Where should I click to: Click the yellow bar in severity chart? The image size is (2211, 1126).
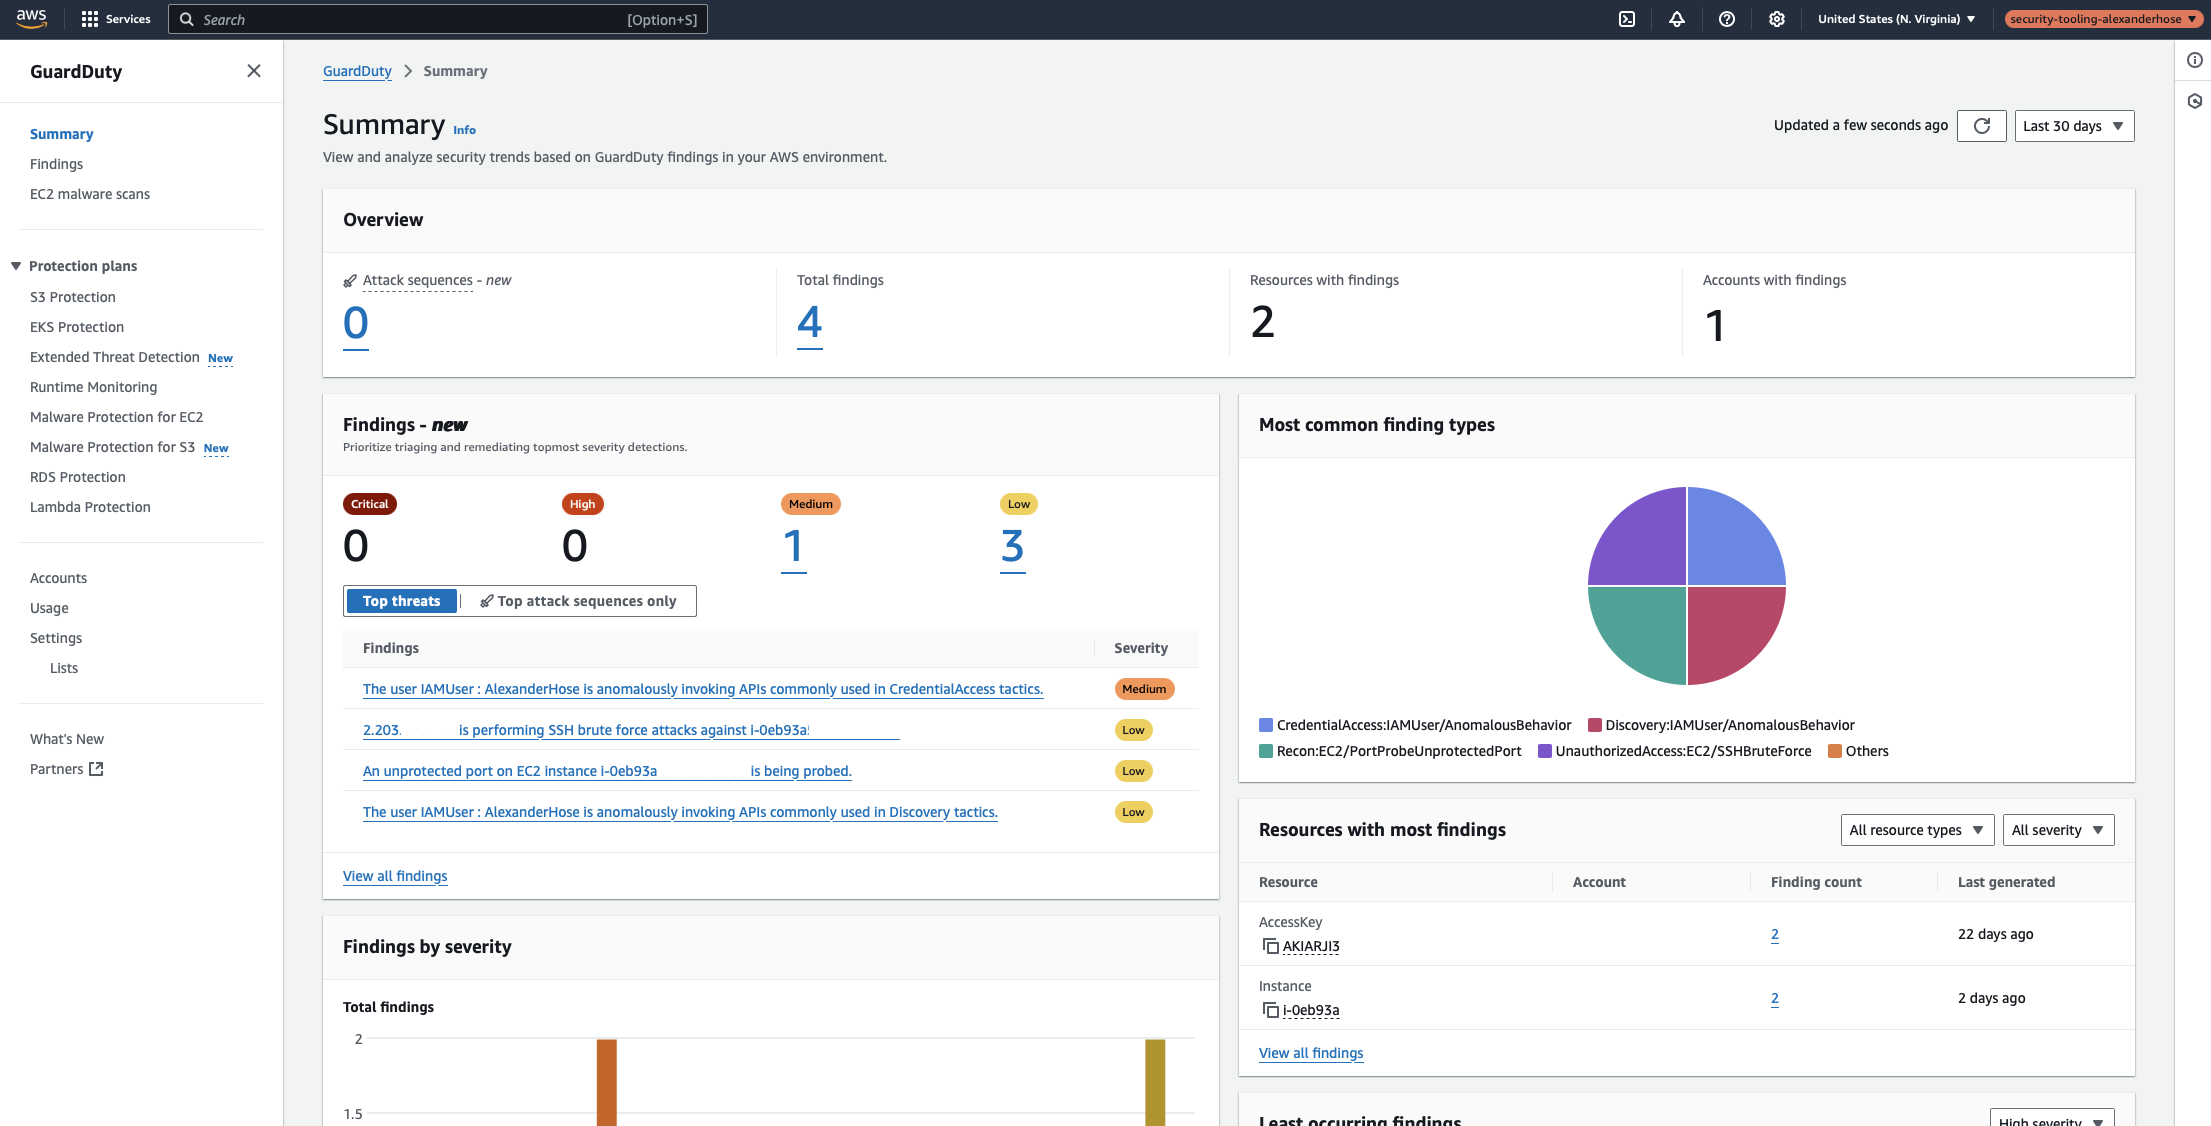pyautogui.click(x=1155, y=1082)
